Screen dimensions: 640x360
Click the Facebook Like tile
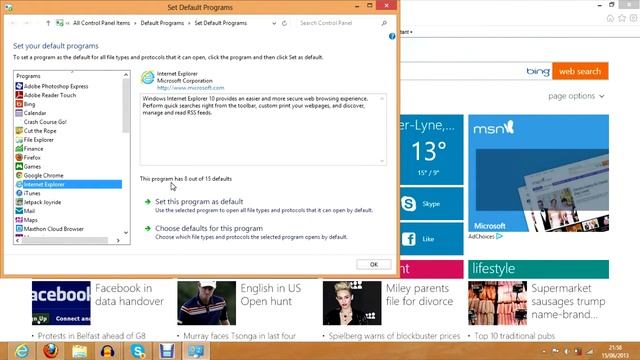431,239
